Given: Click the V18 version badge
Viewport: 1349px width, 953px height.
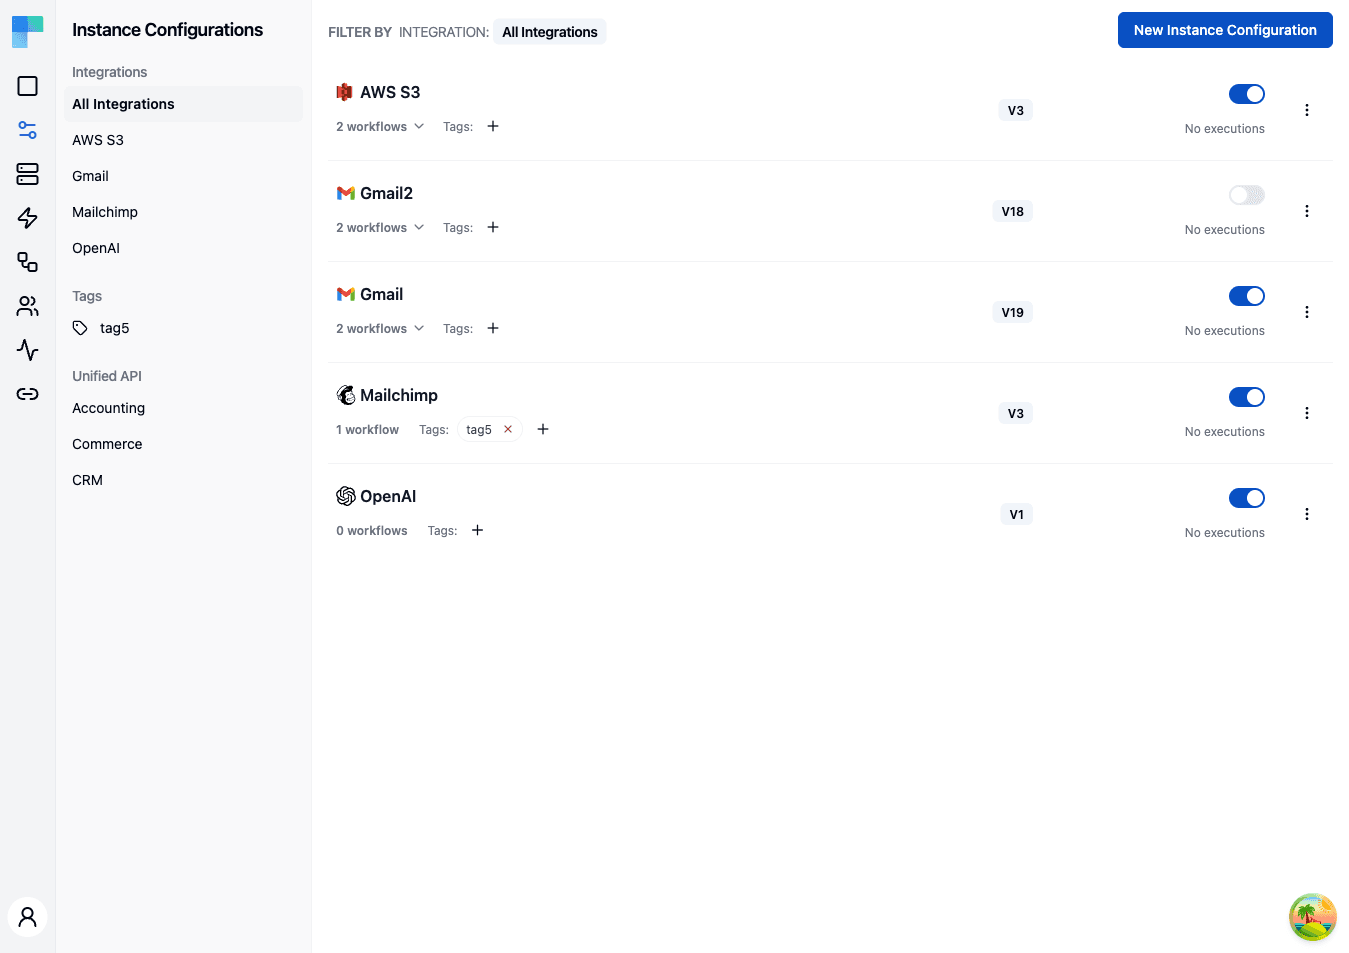Looking at the screenshot, I should point(1013,211).
